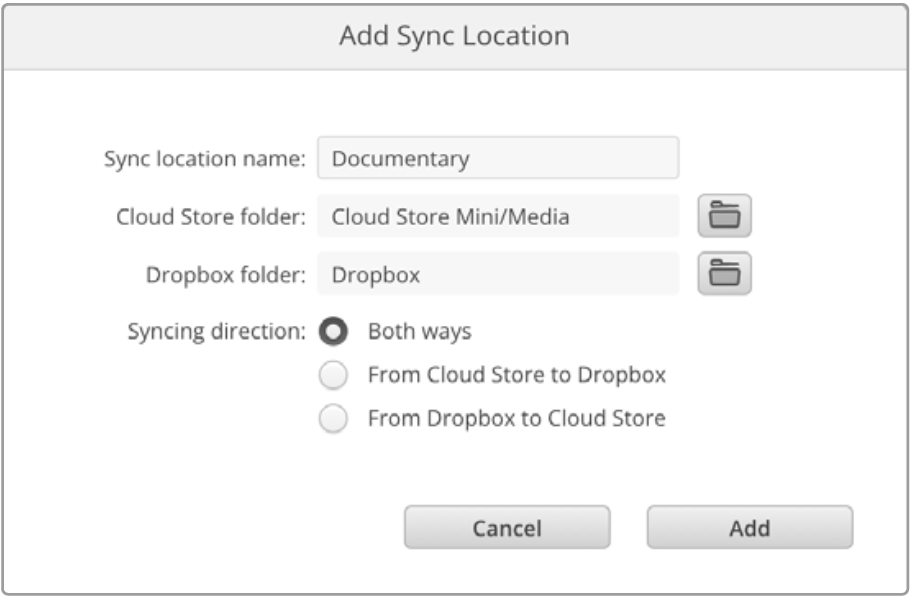Click the 'Syncing direction:' label
This screenshot has width=911, height=598.
216,331
